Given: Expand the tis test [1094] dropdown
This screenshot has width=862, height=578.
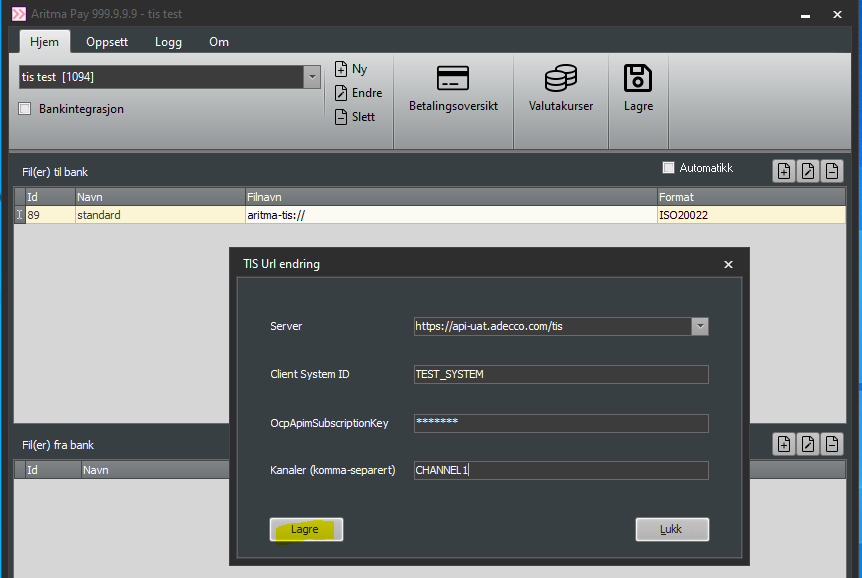Looking at the screenshot, I should (x=312, y=77).
